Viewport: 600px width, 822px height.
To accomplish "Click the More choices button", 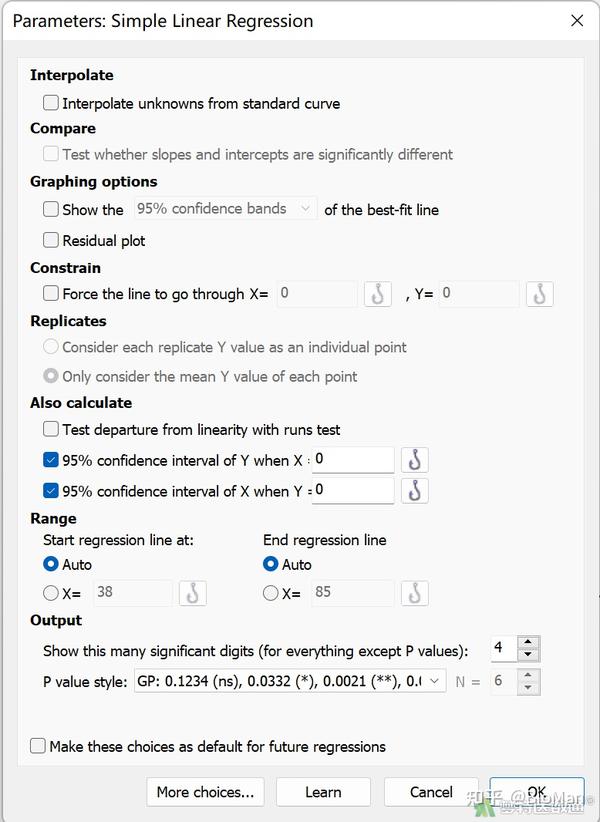I will coord(205,792).
